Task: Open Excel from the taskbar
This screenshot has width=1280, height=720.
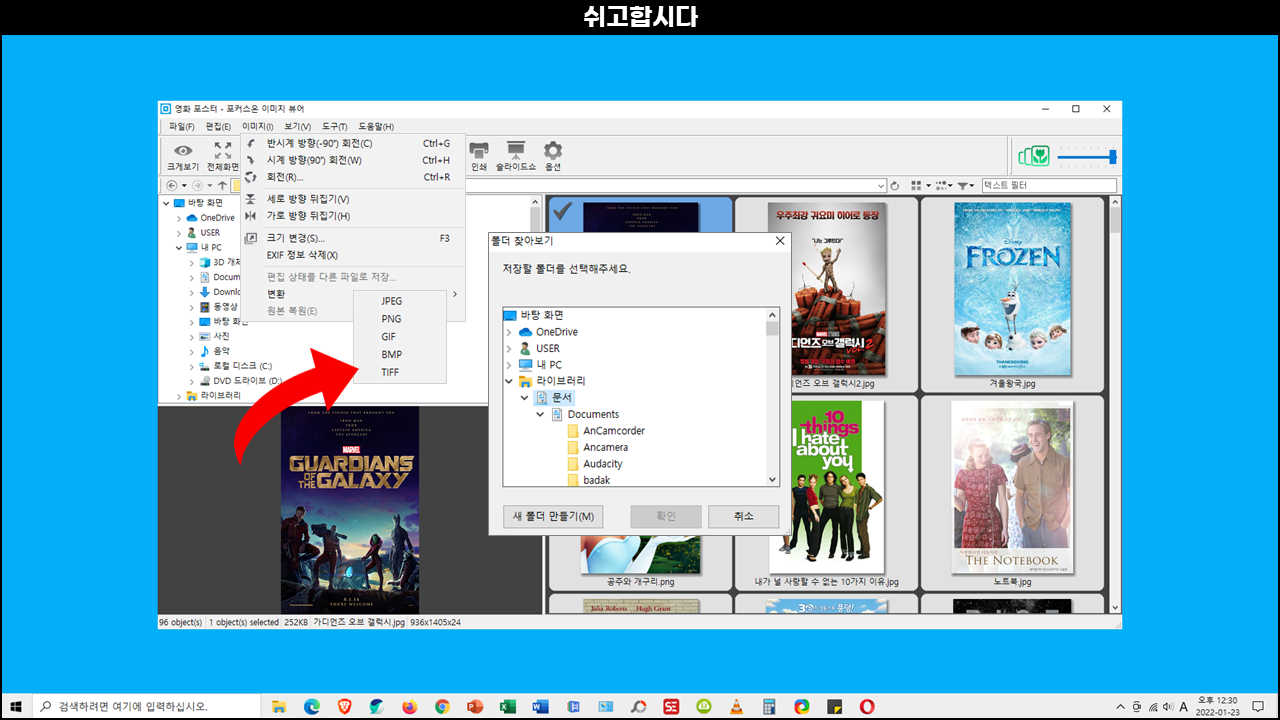Action: pos(508,706)
